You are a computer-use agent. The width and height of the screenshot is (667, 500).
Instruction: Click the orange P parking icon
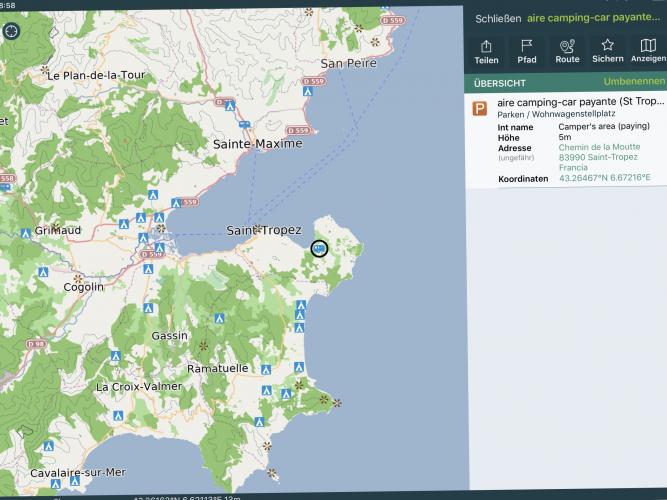[481, 108]
